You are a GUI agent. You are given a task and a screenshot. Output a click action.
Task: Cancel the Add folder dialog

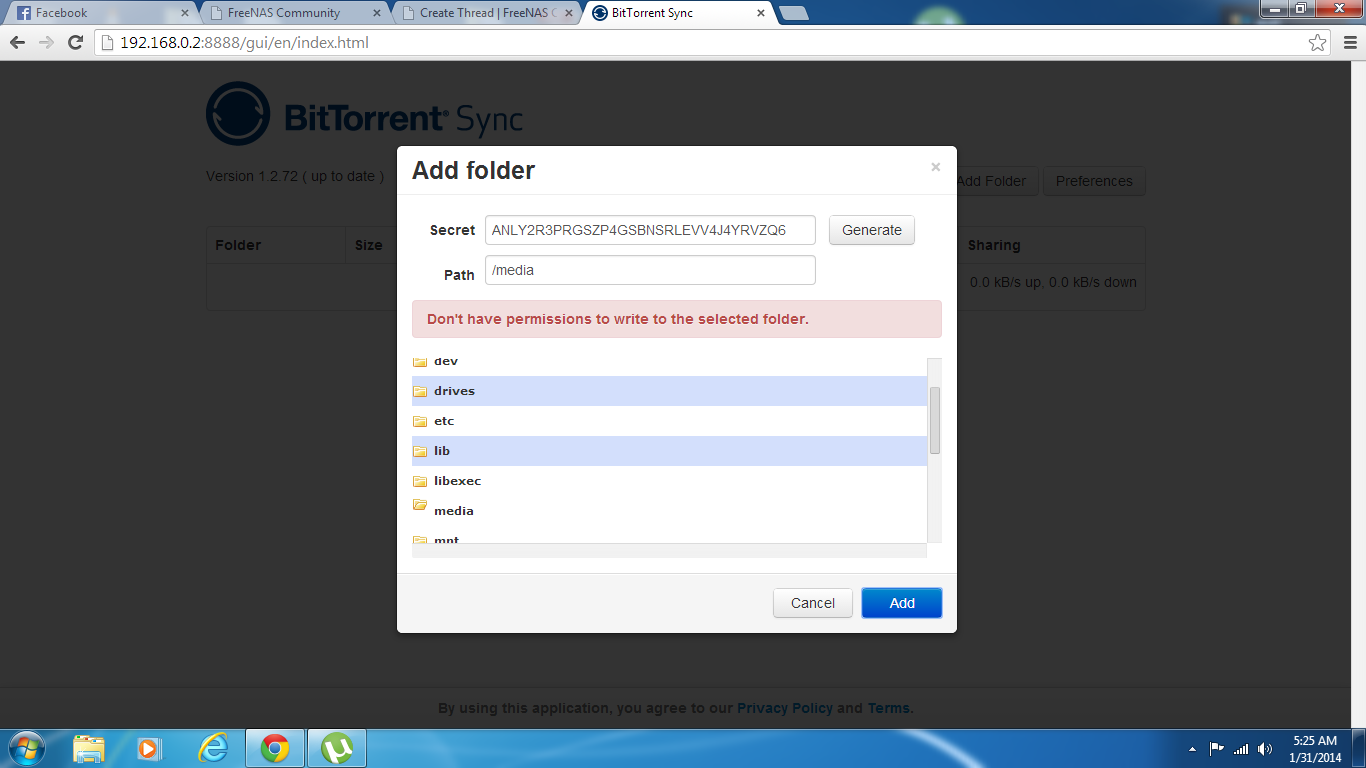(813, 603)
